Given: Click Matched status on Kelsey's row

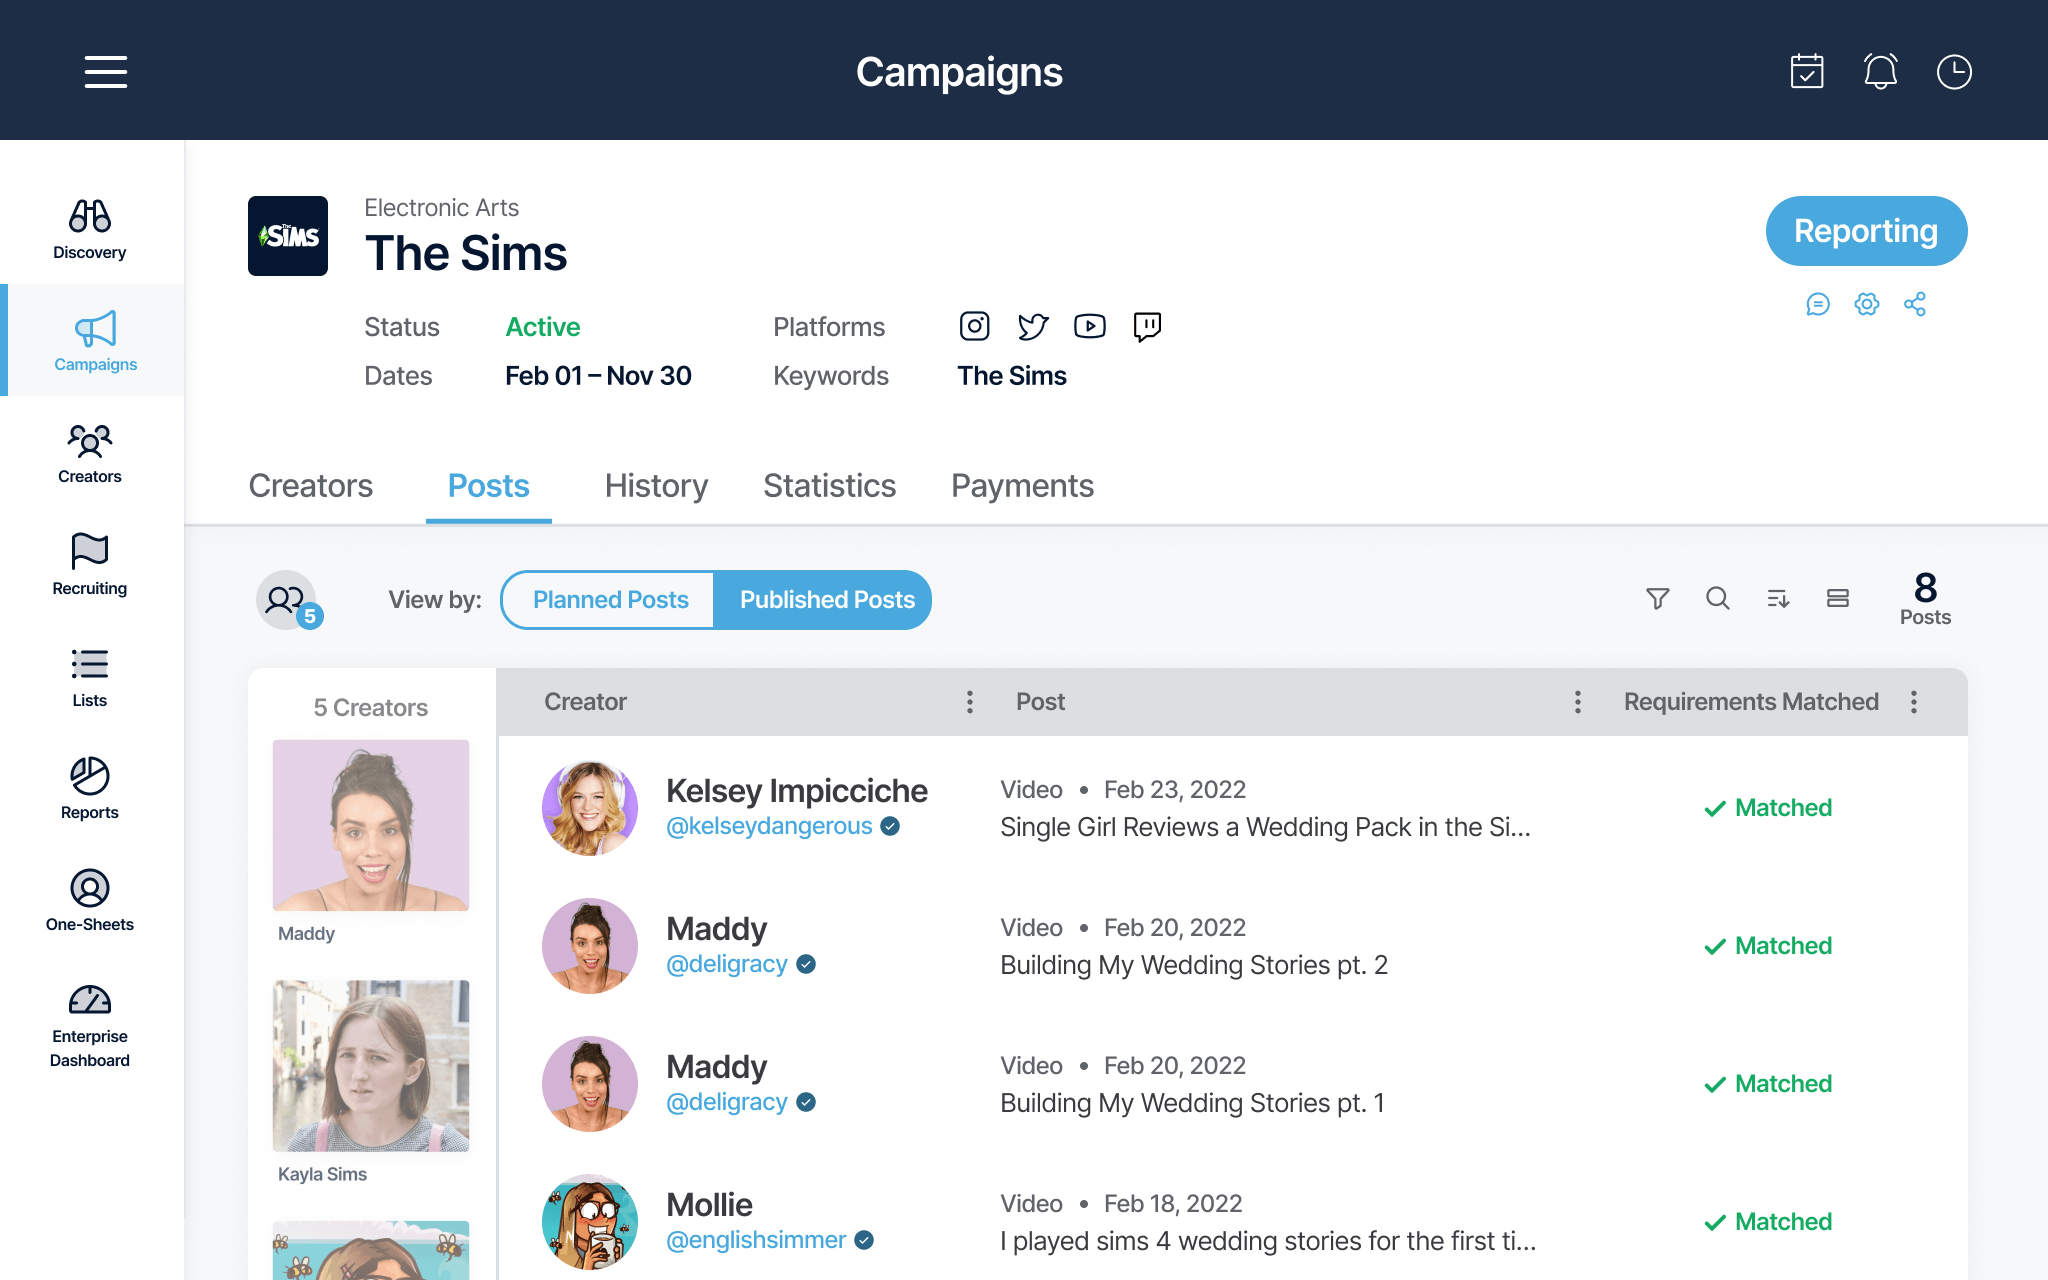Looking at the screenshot, I should [x=1768, y=808].
